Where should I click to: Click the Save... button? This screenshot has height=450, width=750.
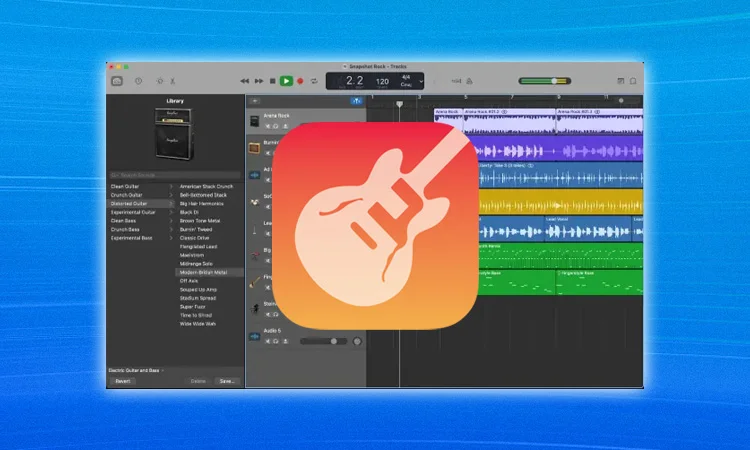click(227, 381)
